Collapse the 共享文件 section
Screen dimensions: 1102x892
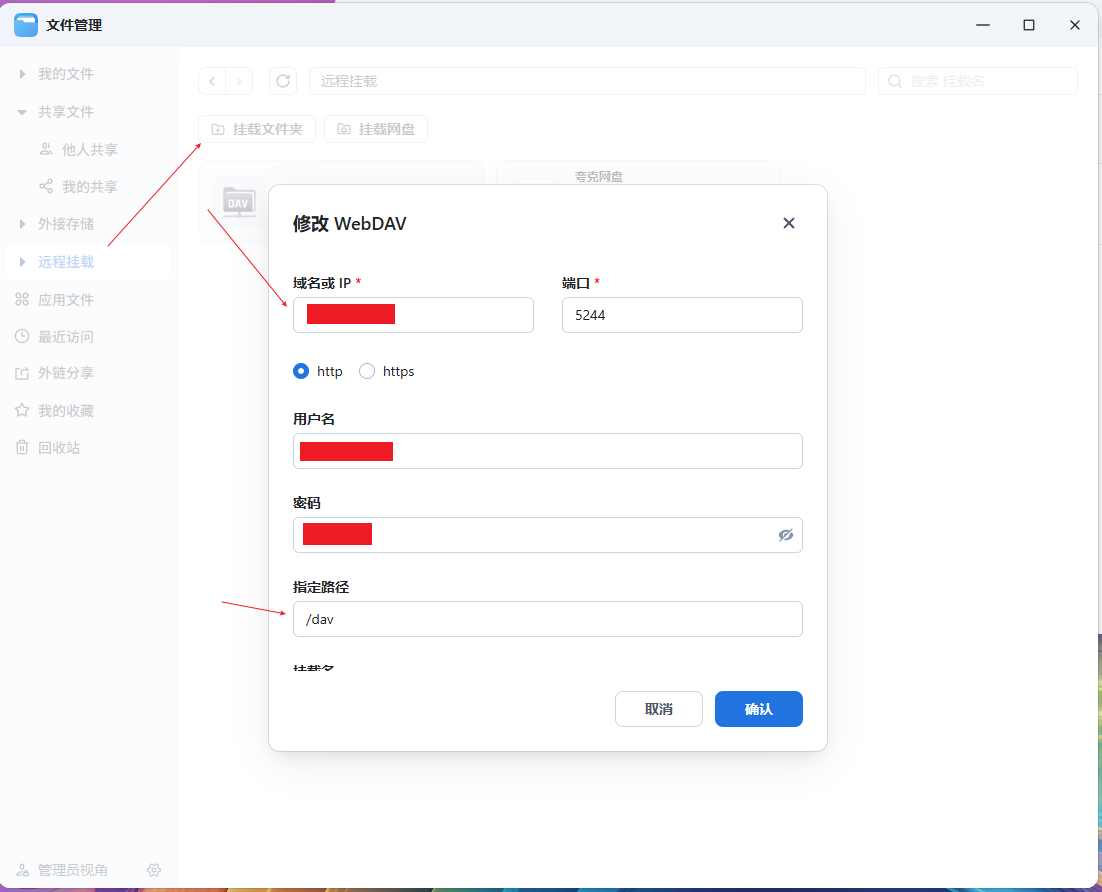22,112
